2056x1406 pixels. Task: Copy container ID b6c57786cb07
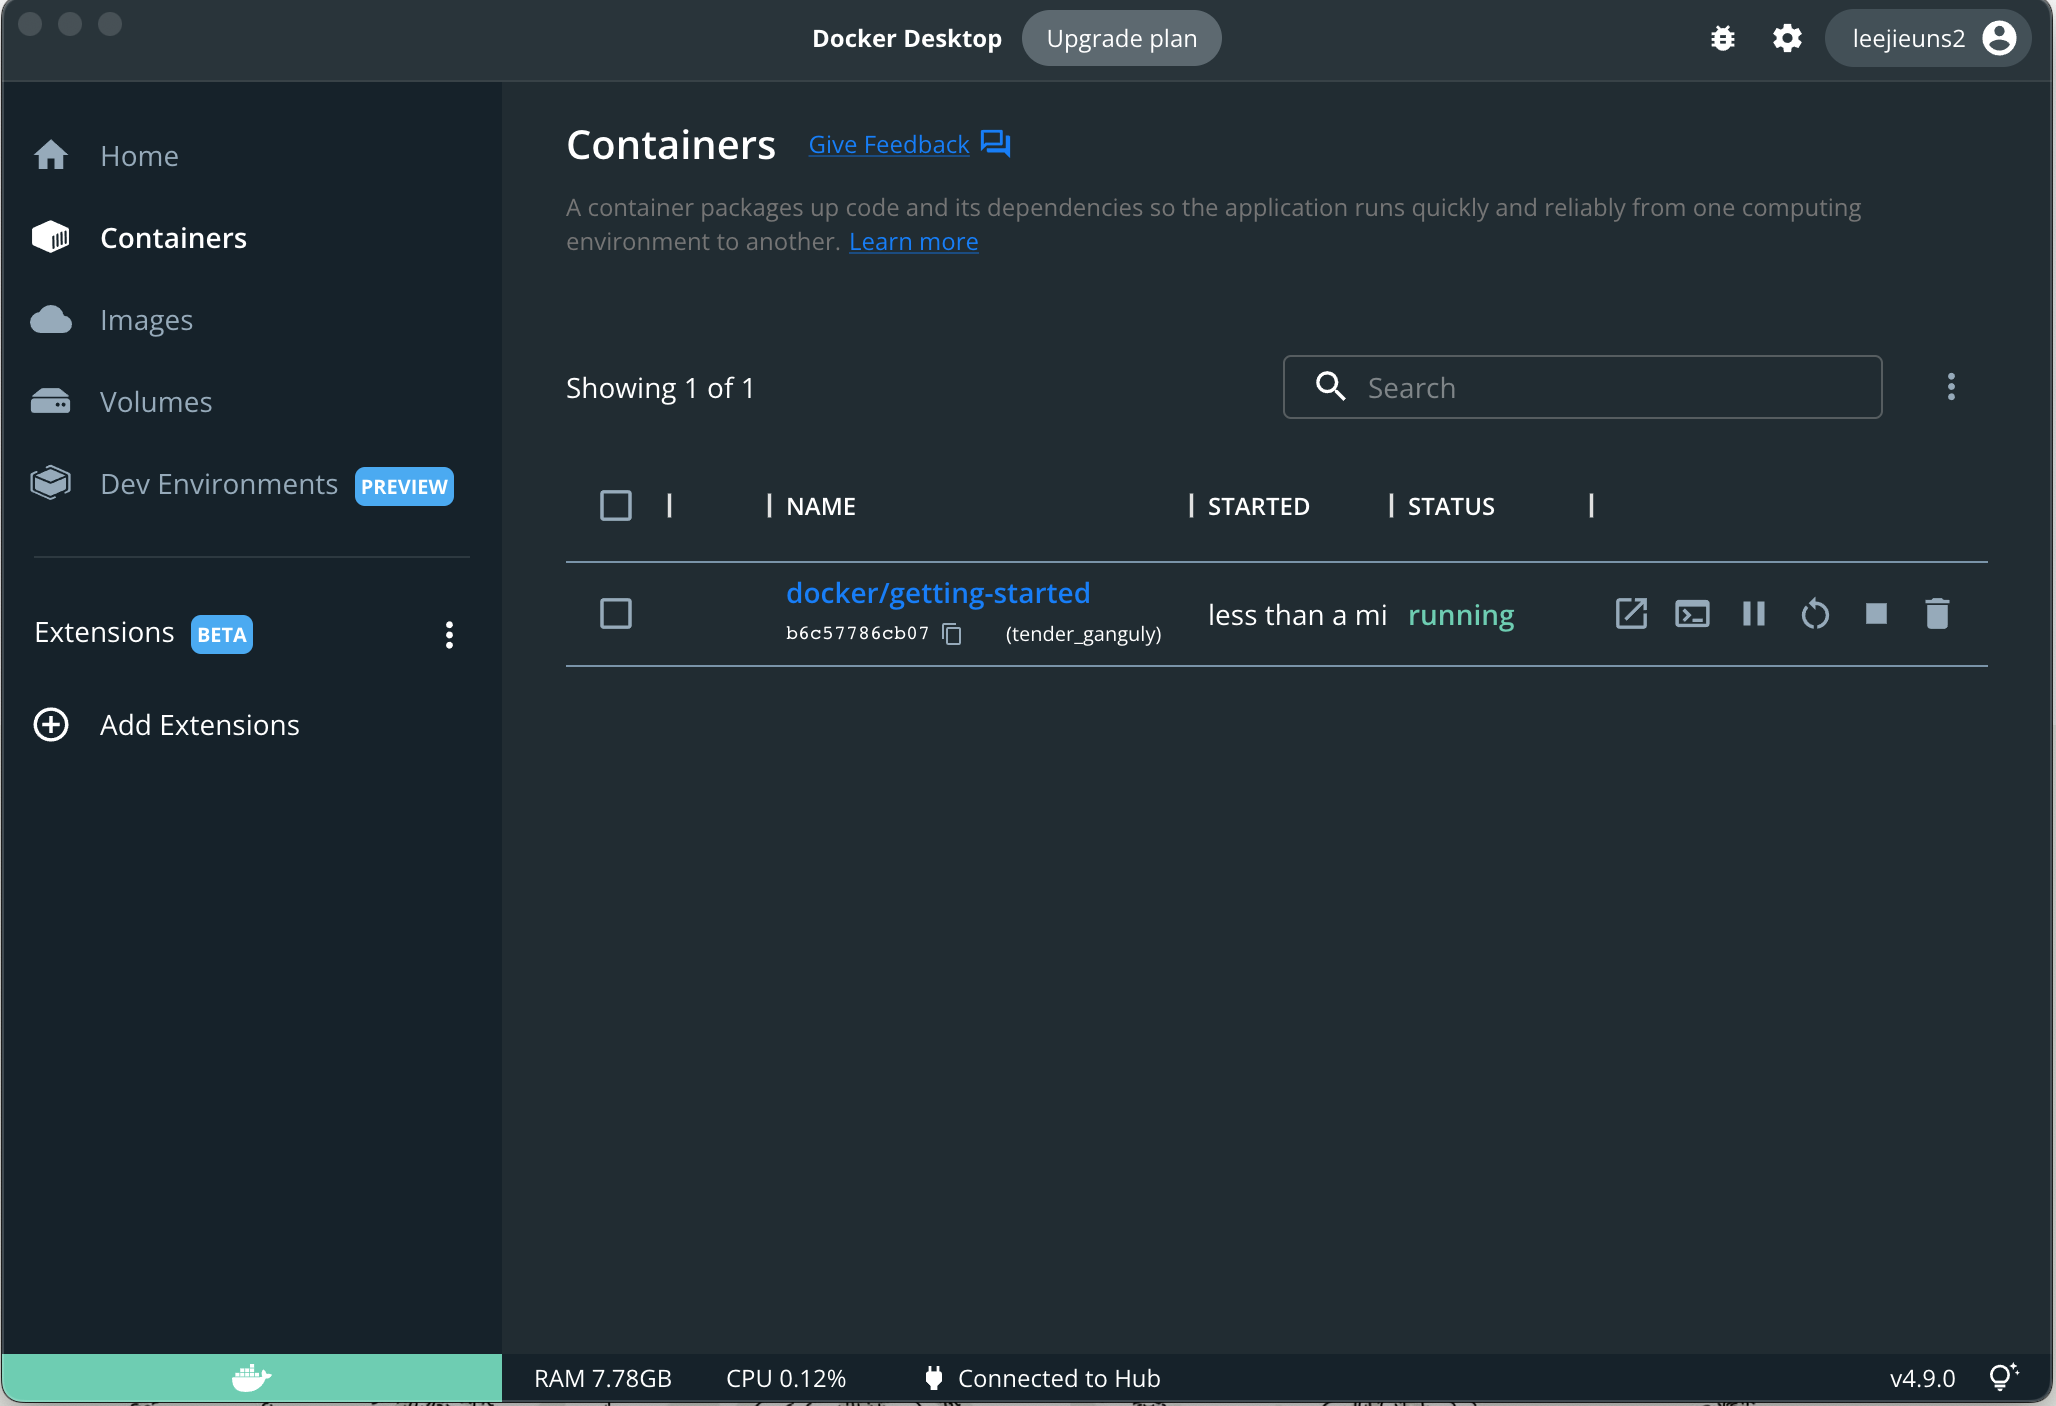(952, 634)
